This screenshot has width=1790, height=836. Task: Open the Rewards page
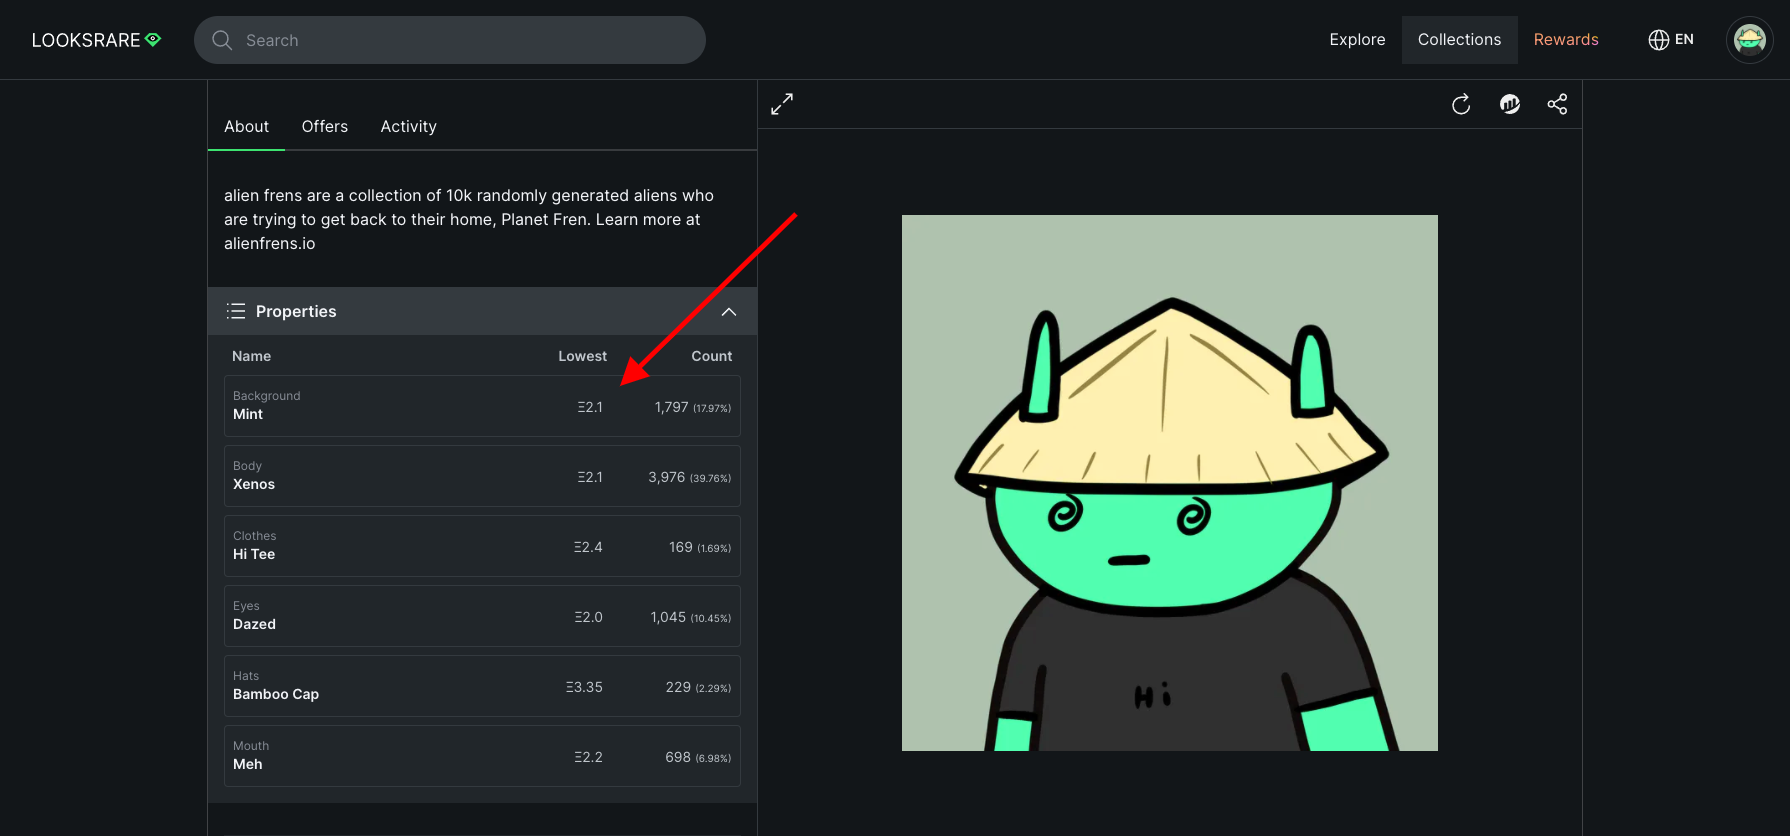pos(1566,40)
